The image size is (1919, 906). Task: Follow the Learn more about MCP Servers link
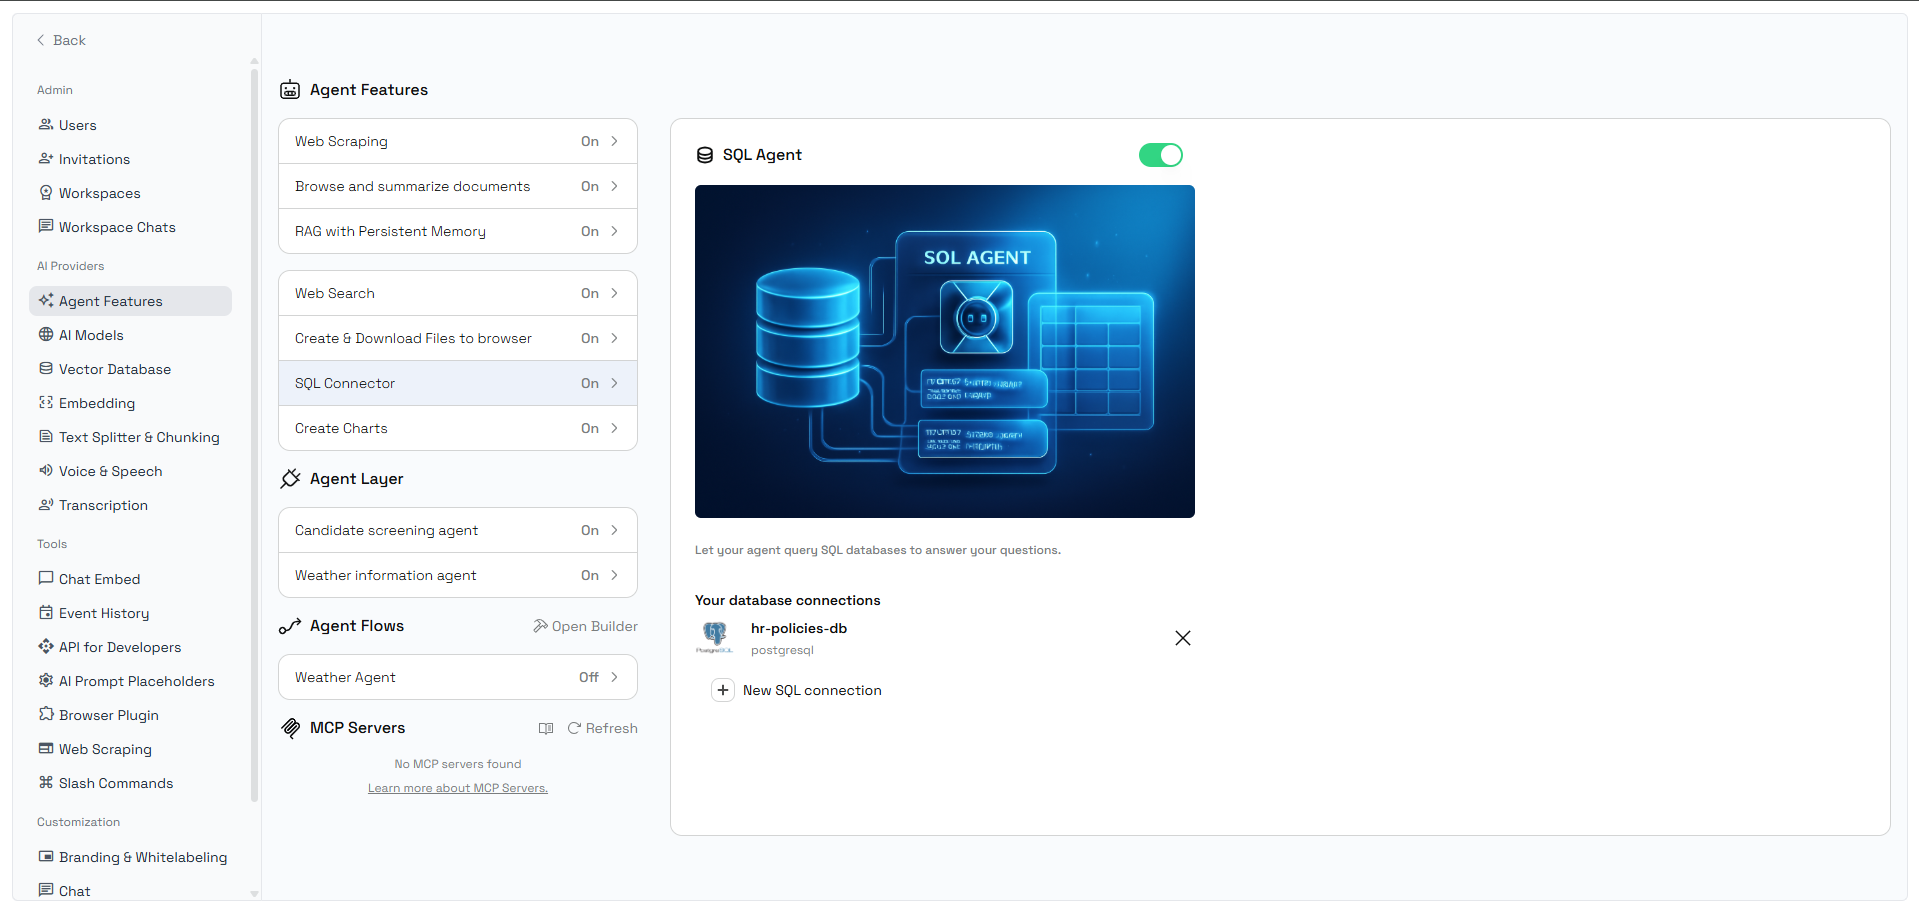click(x=457, y=788)
